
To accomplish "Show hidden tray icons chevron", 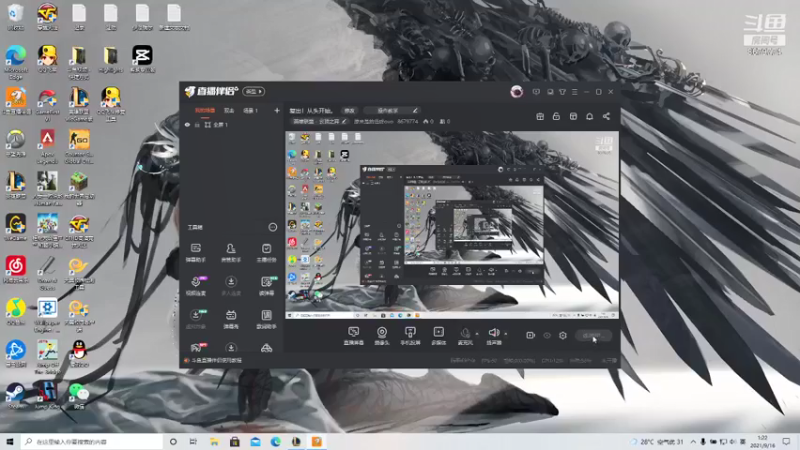I will [x=693, y=441].
